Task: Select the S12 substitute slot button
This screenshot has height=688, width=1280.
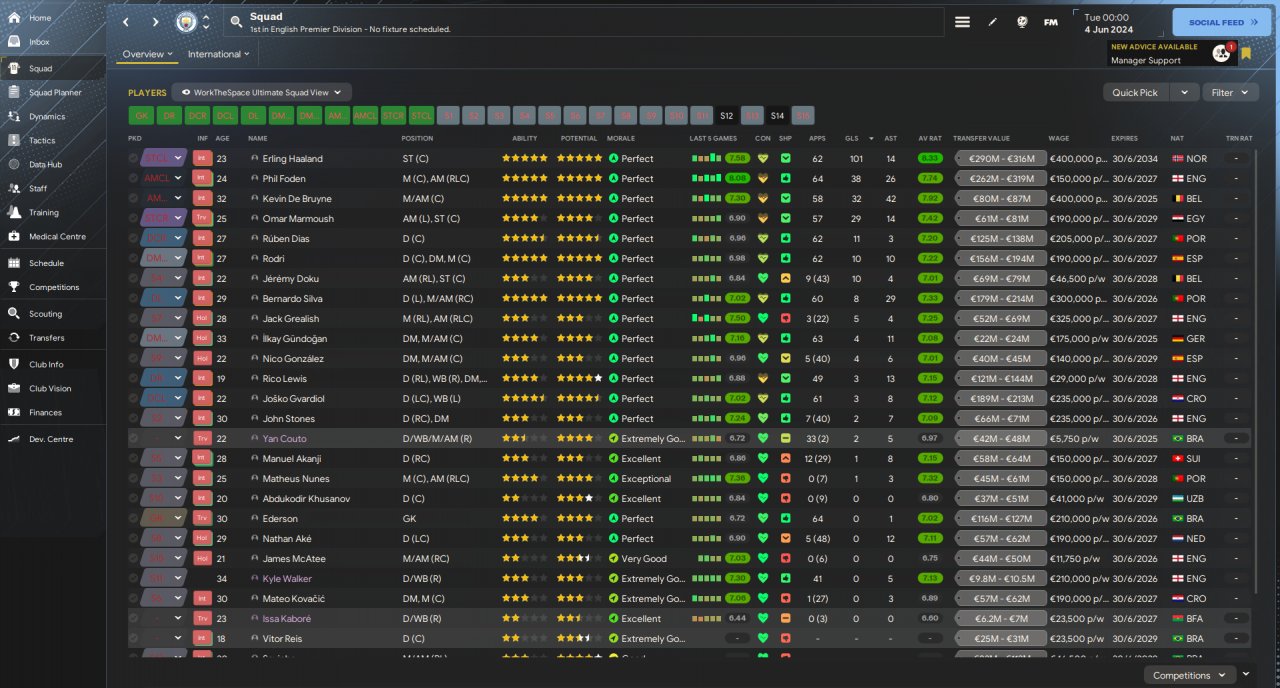Action: (x=727, y=115)
